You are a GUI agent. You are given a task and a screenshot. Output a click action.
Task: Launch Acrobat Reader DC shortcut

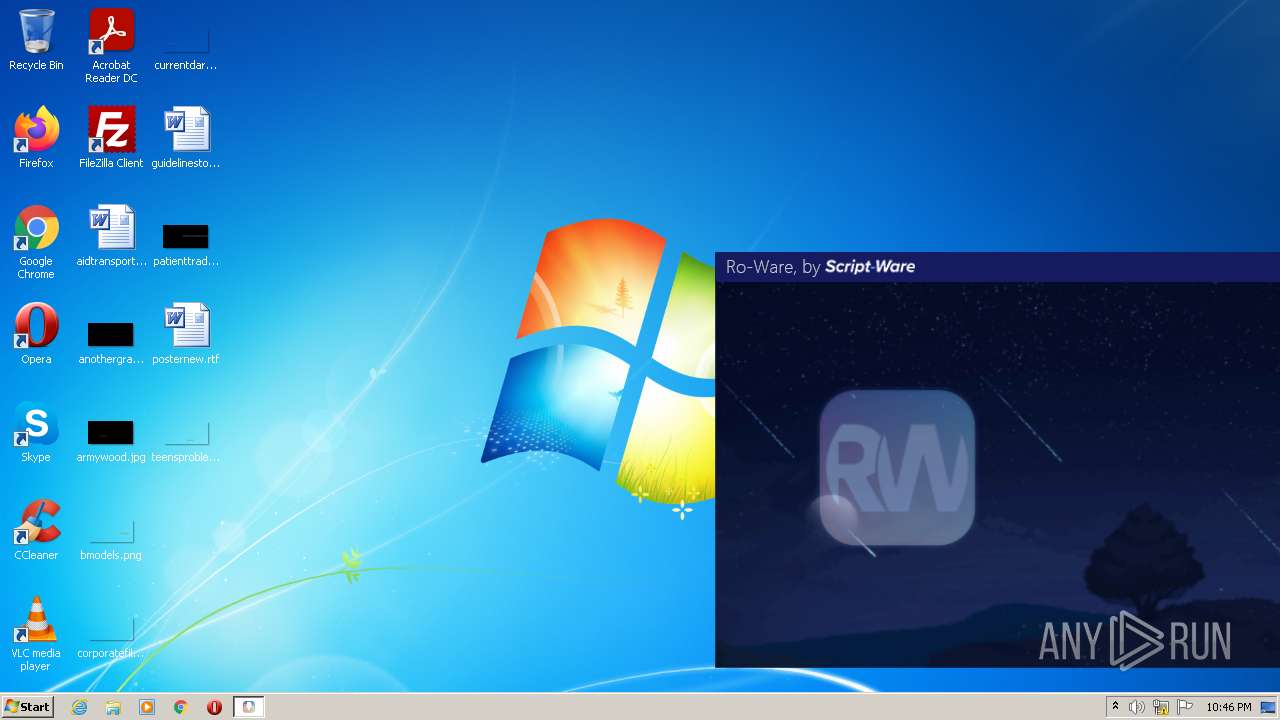pyautogui.click(x=111, y=46)
